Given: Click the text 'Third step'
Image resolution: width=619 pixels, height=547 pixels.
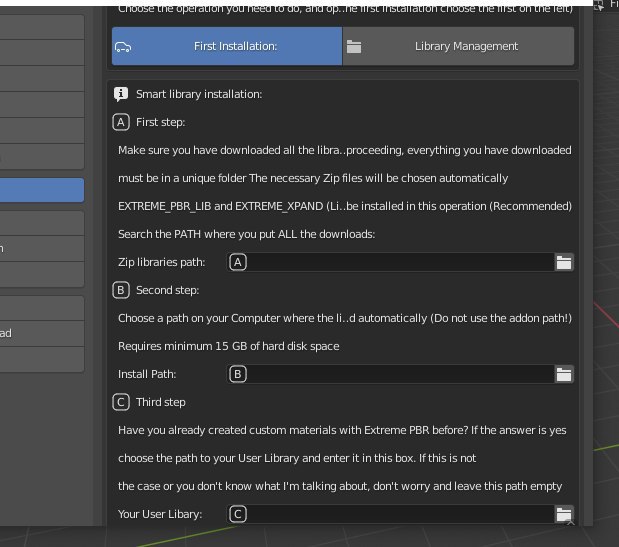Looking at the screenshot, I should point(160,403).
